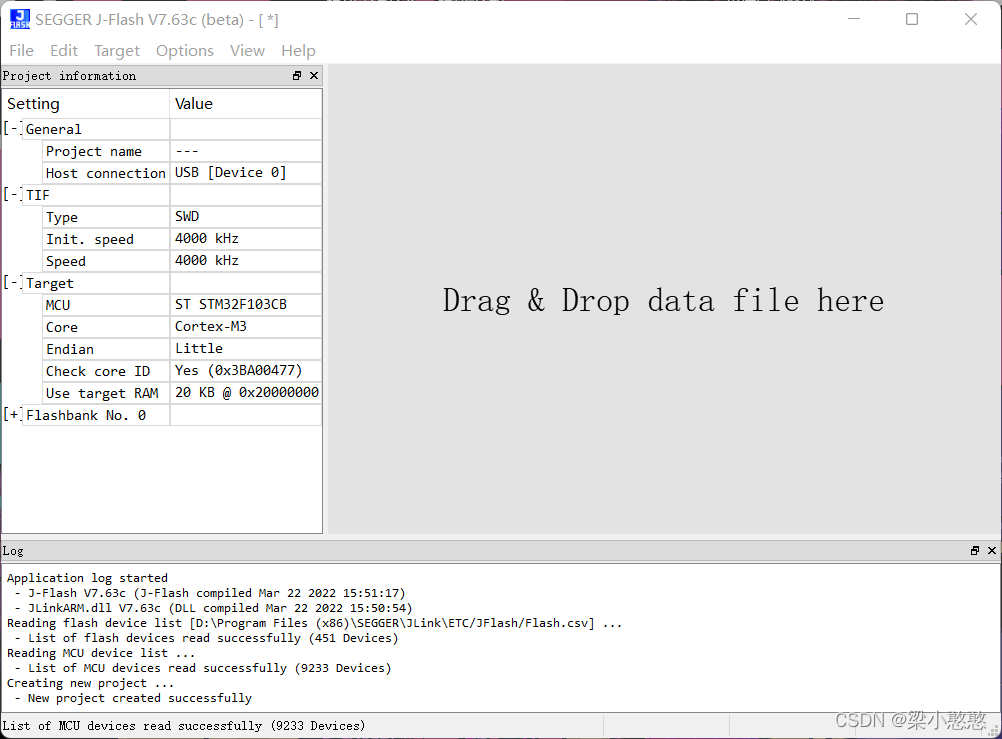Click the Setting column header
The width and height of the screenshot is (1002, 739).
point(86,104)
